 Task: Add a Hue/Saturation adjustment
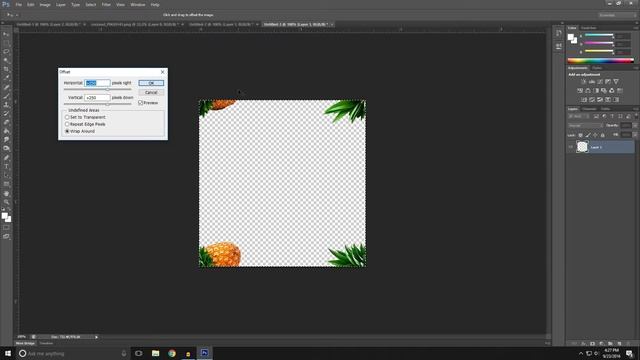pos(580,91)
